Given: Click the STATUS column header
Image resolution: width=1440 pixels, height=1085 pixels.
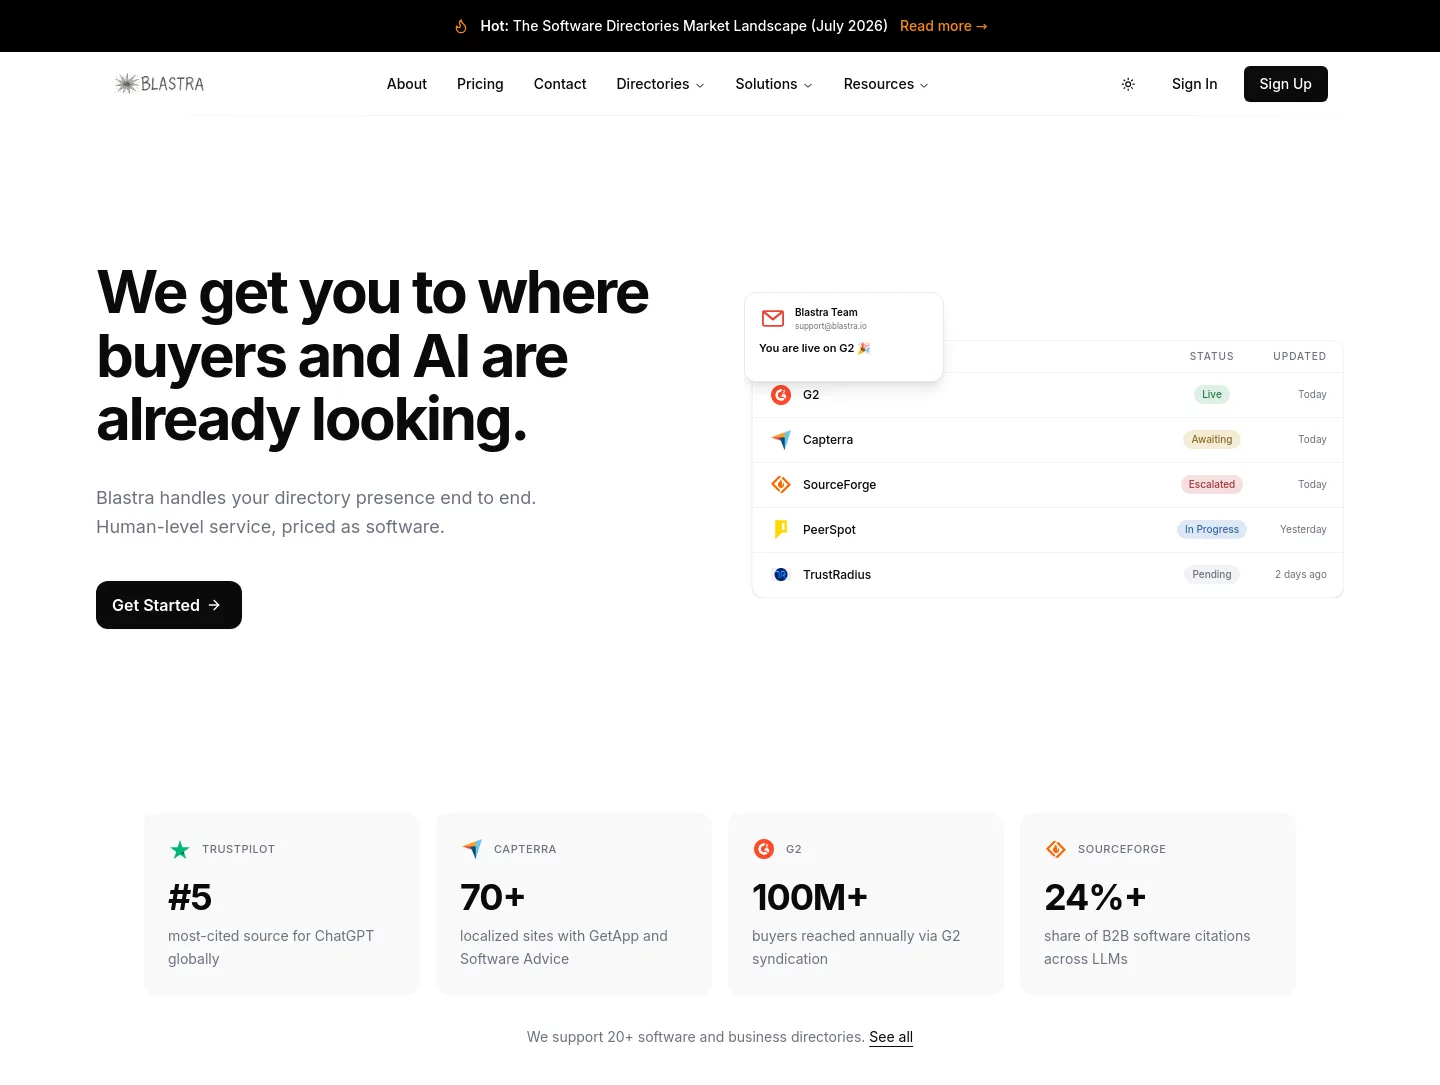Looking at the screenshot, I should point(1212,356).
